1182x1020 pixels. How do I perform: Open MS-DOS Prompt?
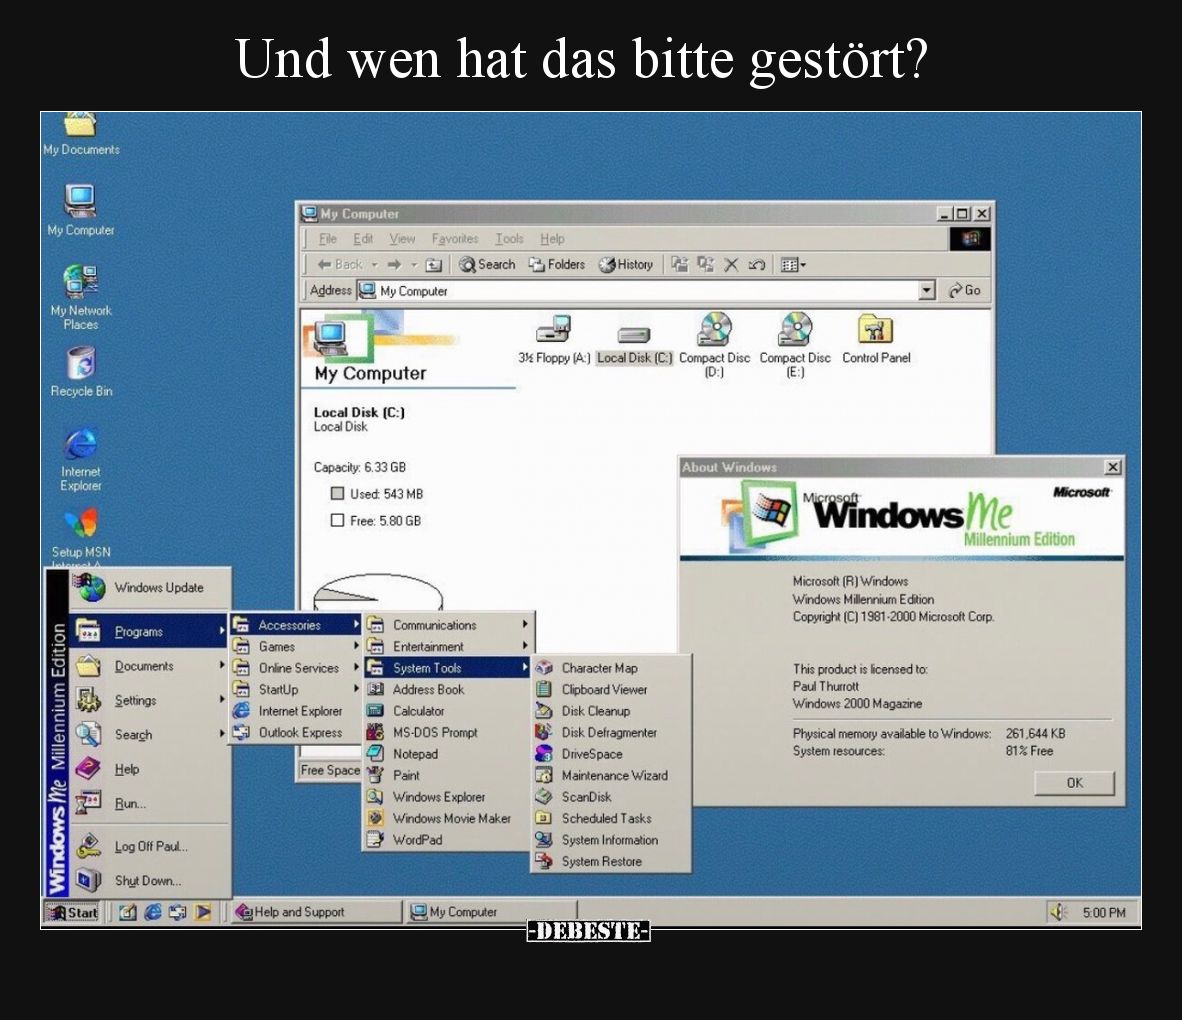447,733
